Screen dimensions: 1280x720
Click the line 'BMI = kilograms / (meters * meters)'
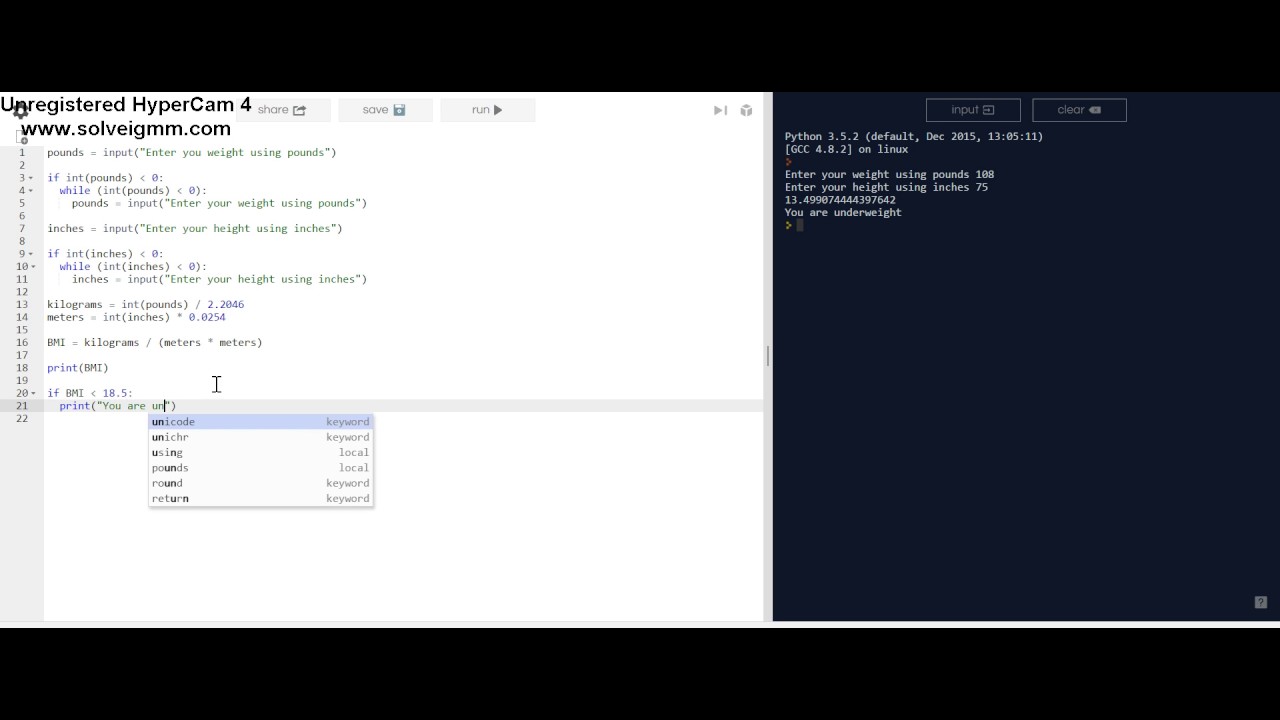coord(154,342)
